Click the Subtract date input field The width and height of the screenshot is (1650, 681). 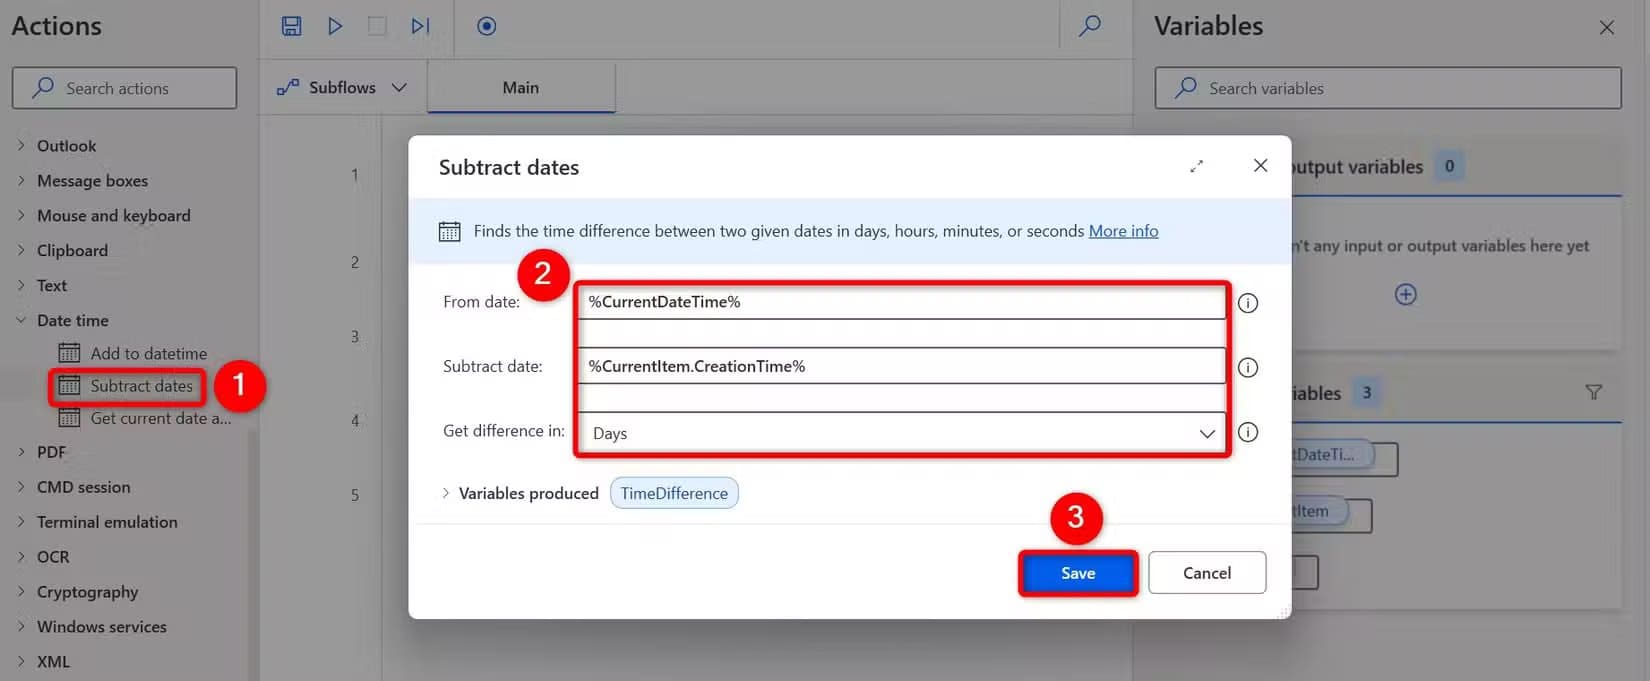click(901, 366)
